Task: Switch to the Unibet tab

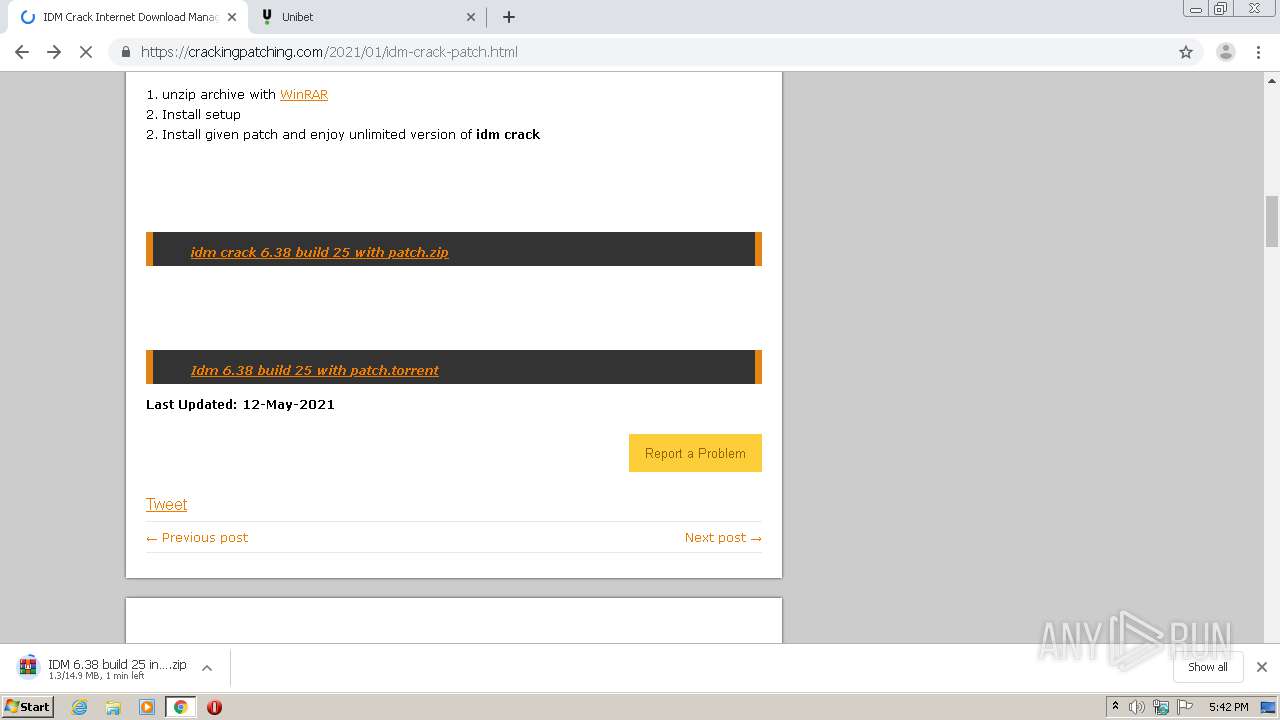Action: tap(367, 17)
